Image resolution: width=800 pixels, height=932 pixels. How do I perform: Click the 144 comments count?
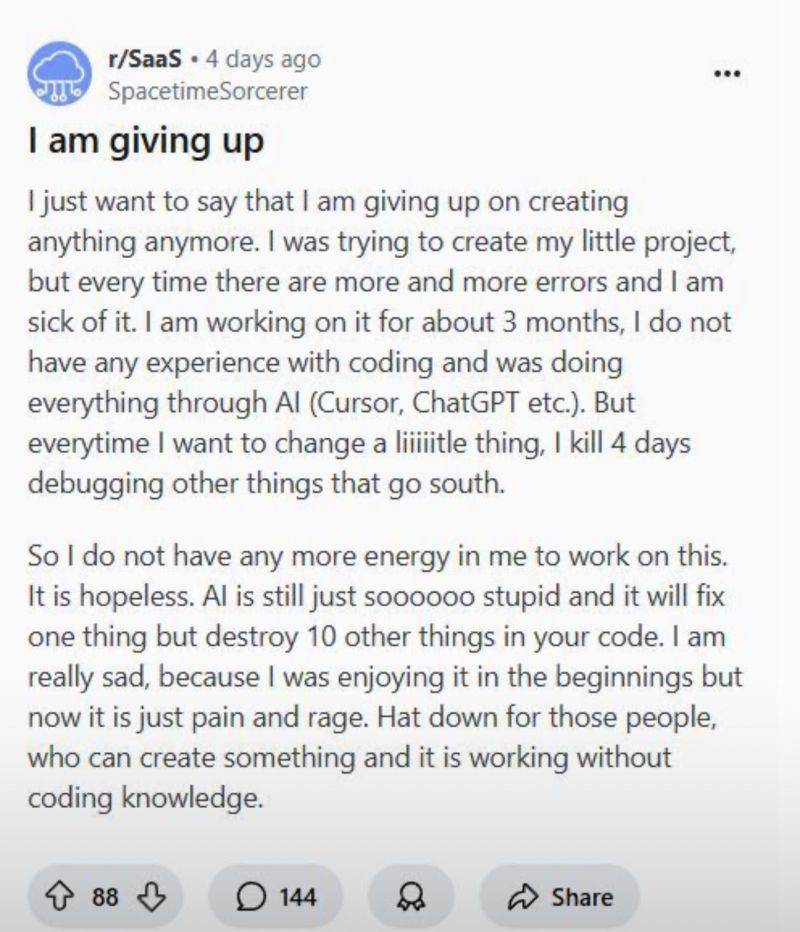click(x=297, y=897)
